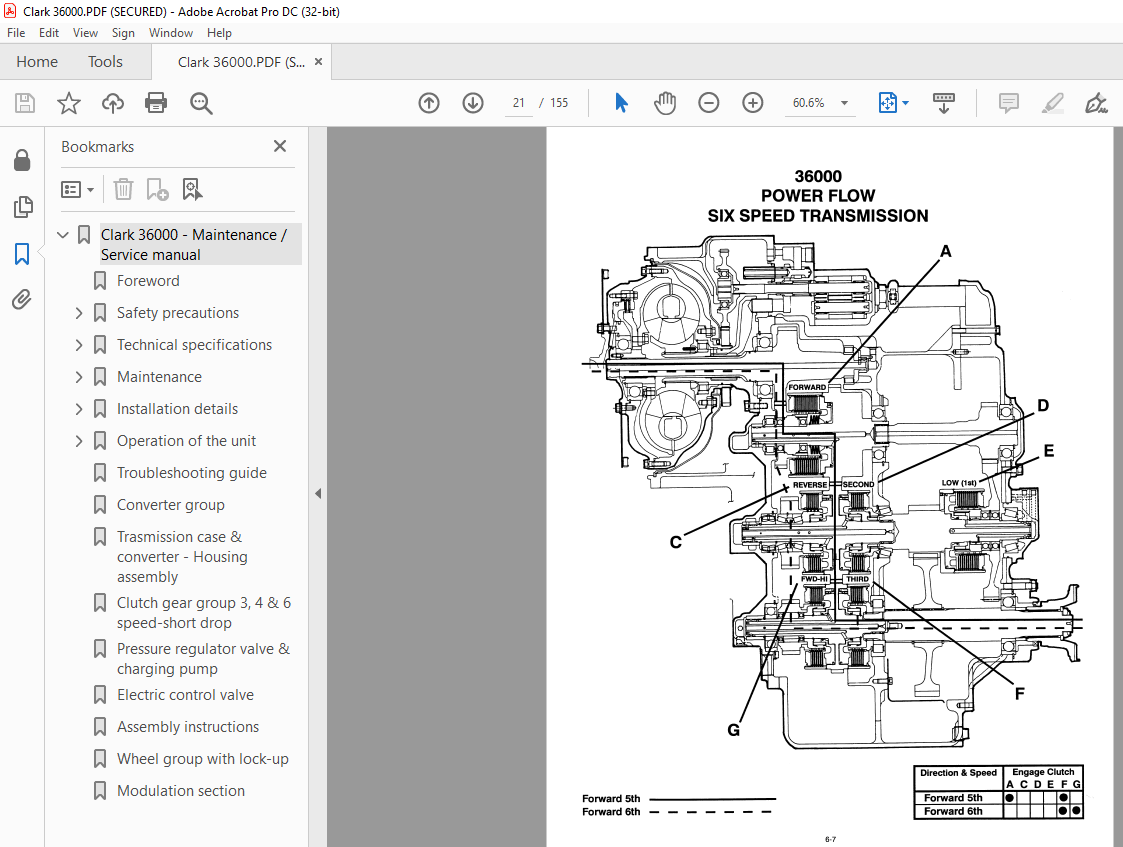Zoom in with the plus button
Screen dimensions: 1123x847
pos(753,103)
